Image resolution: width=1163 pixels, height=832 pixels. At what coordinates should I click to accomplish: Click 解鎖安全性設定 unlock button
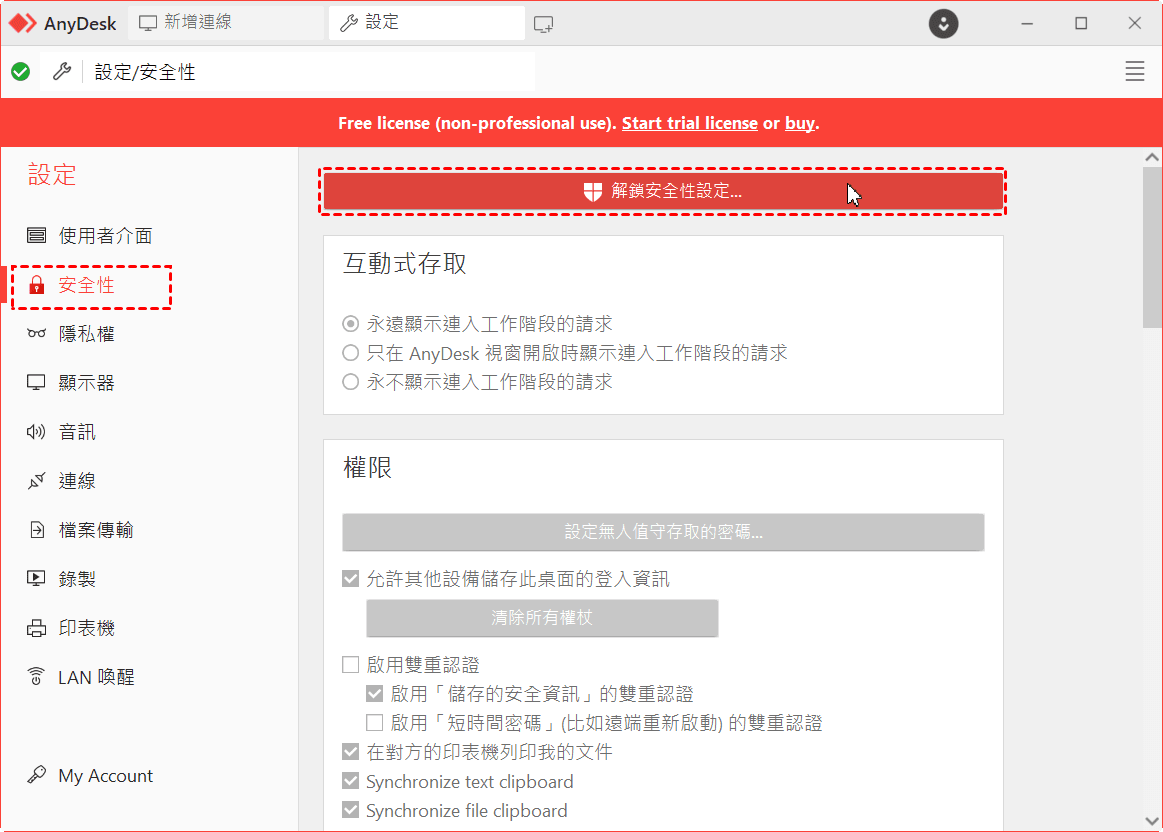point(662,192)
